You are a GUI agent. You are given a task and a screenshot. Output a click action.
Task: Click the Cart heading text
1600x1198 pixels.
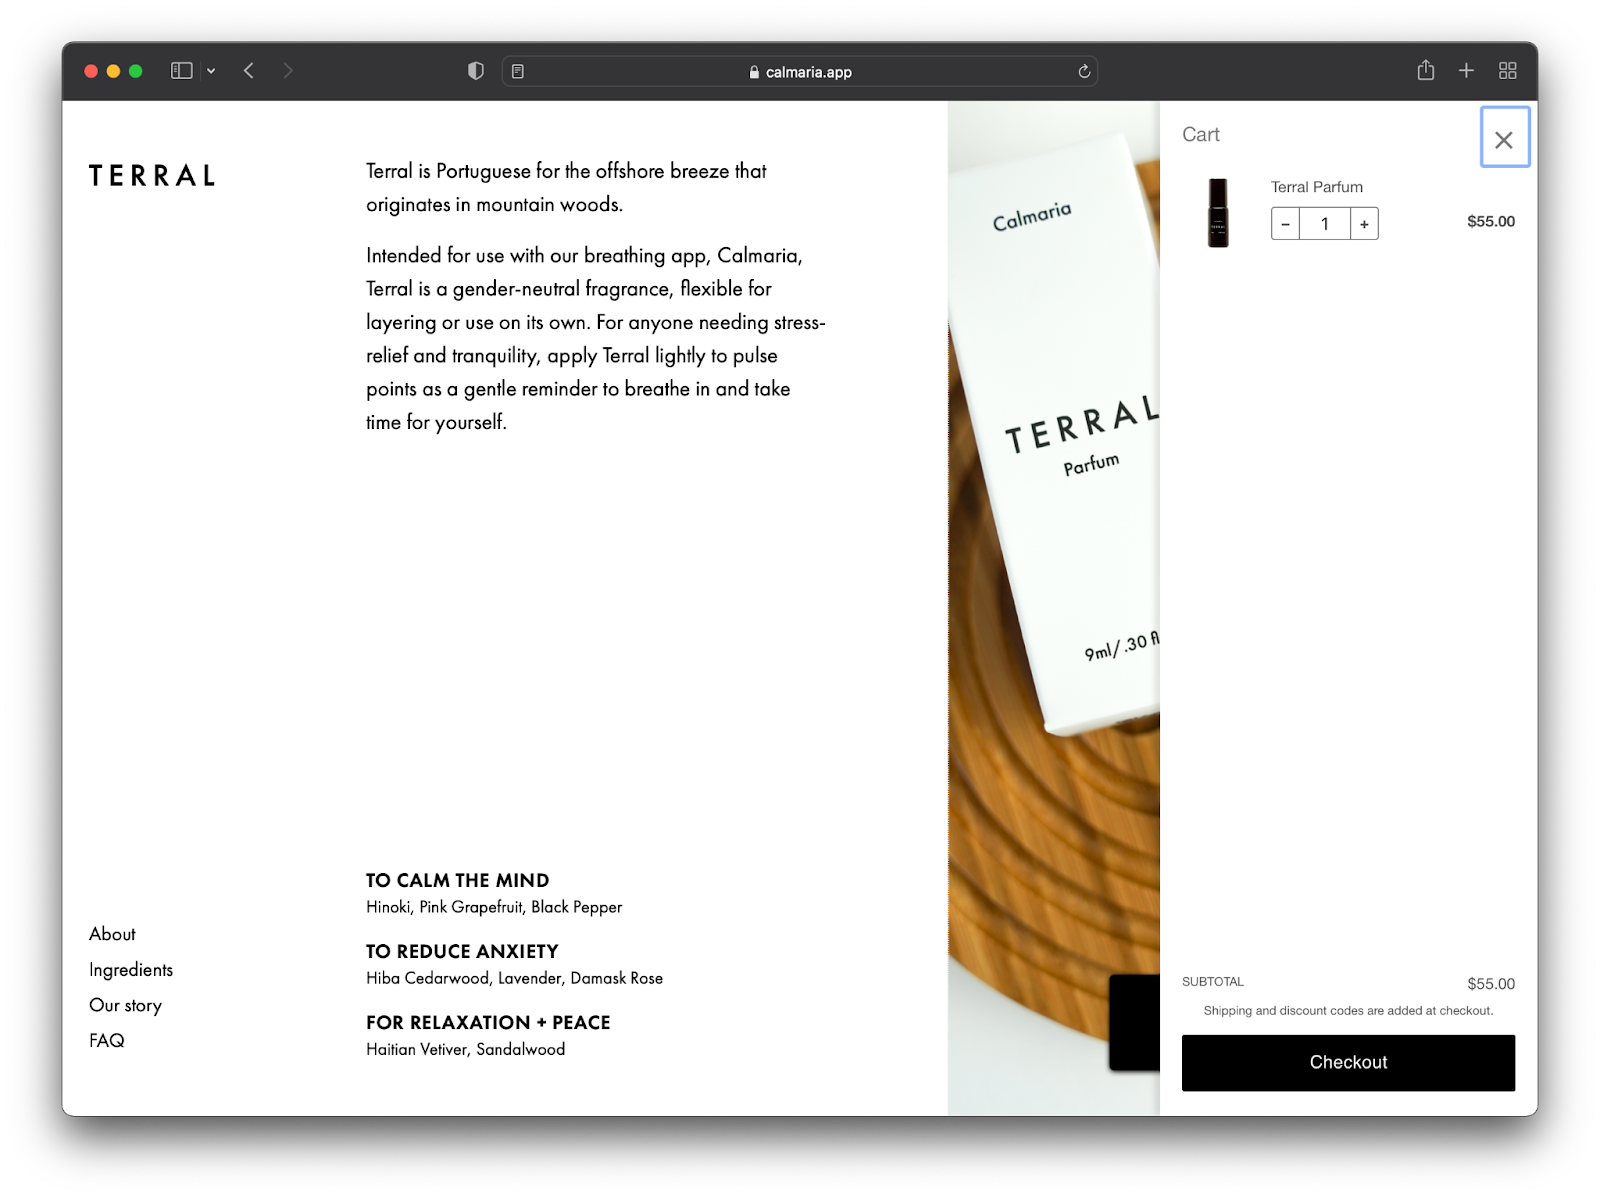[1201, 135]
